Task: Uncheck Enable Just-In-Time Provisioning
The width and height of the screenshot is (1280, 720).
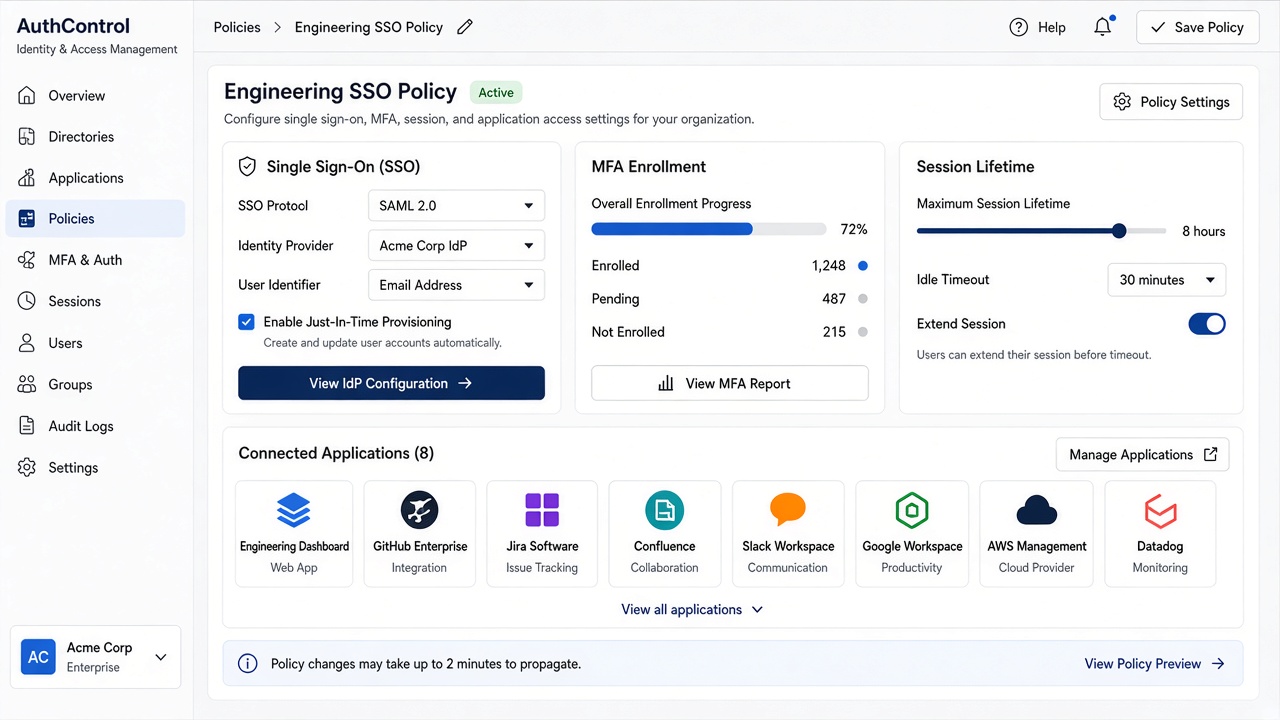Action: (x=246, y=322)
